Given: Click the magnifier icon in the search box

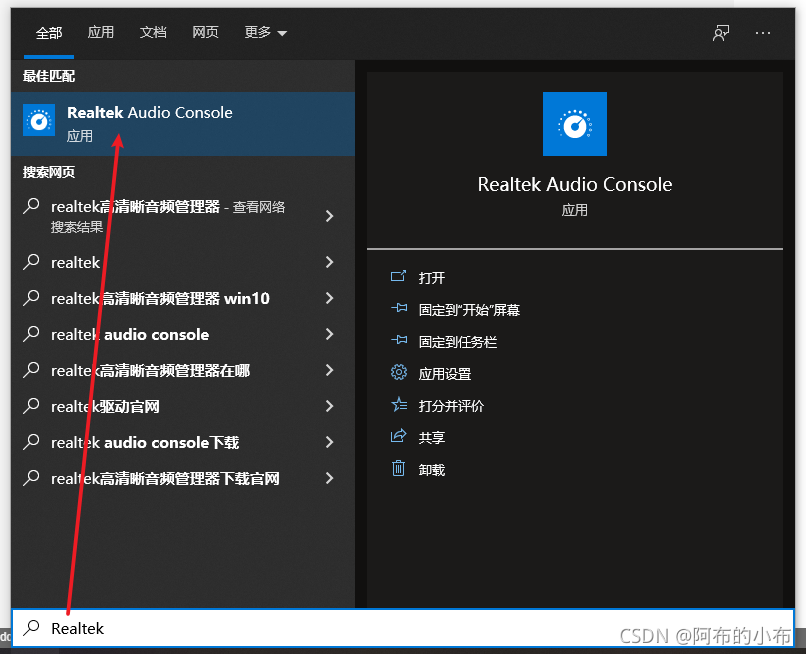Looking at the screenshot, I should click(31, 627).
